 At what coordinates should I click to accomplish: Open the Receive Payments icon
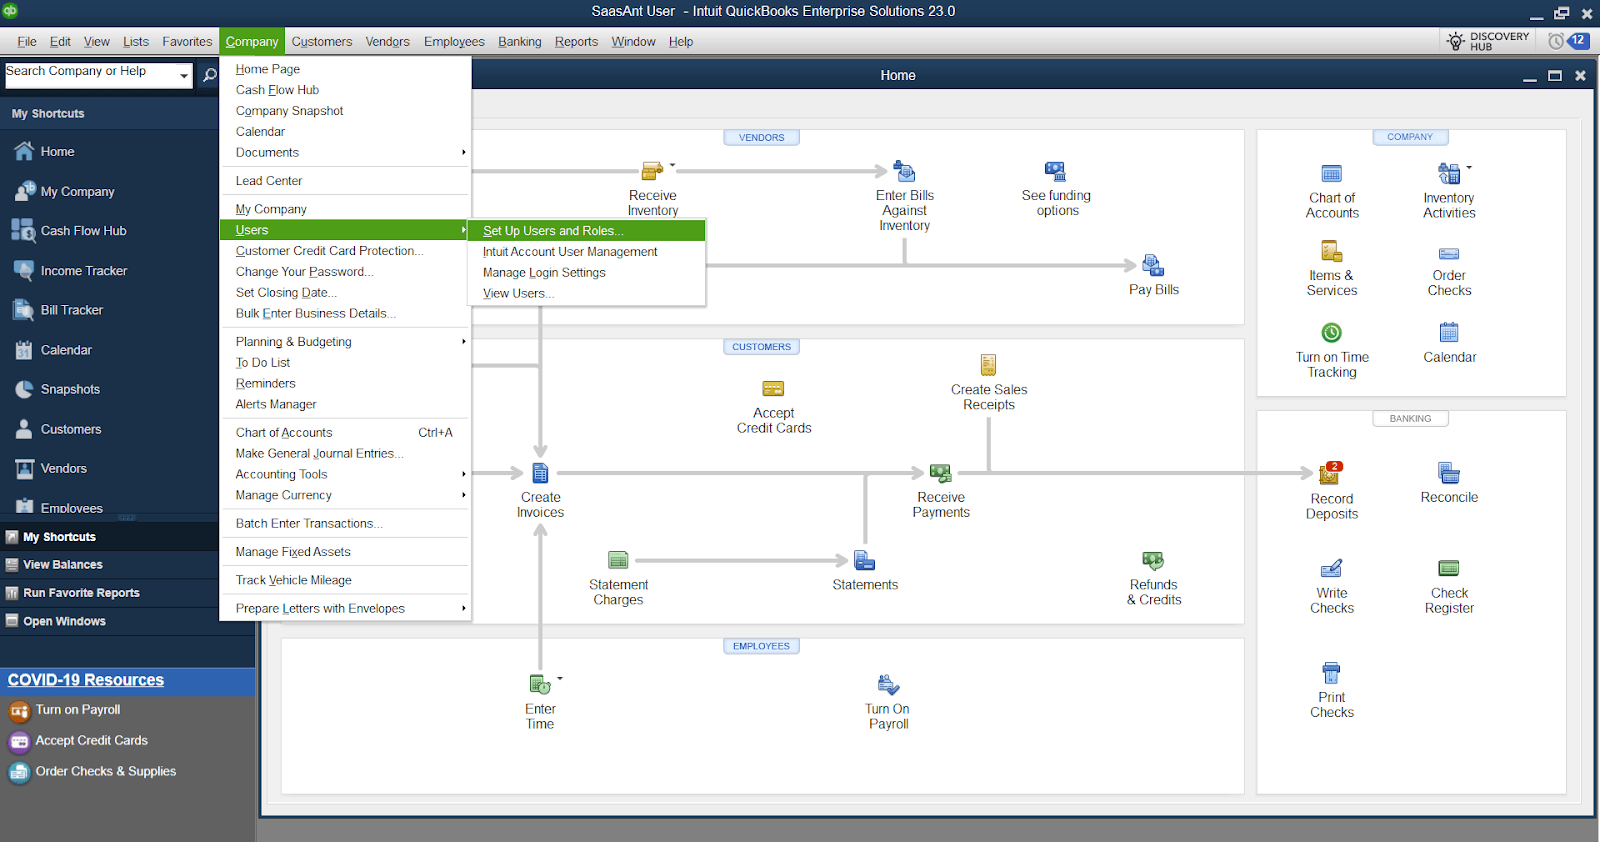pyautogui.click(x=941, y=473)
